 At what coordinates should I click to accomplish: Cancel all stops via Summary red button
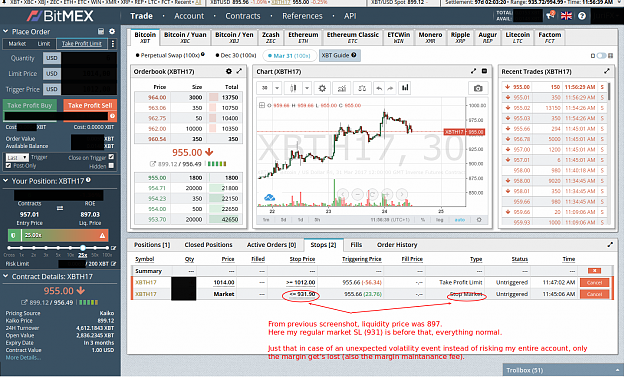tap(594, 271)
